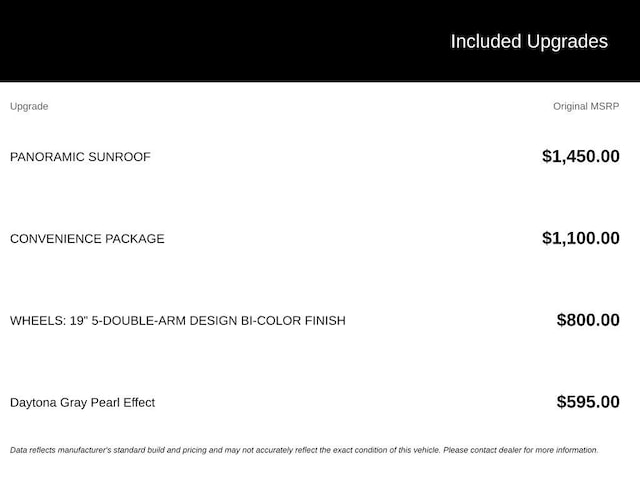Click the Included Upgrades heading

(x=529, y=42)
